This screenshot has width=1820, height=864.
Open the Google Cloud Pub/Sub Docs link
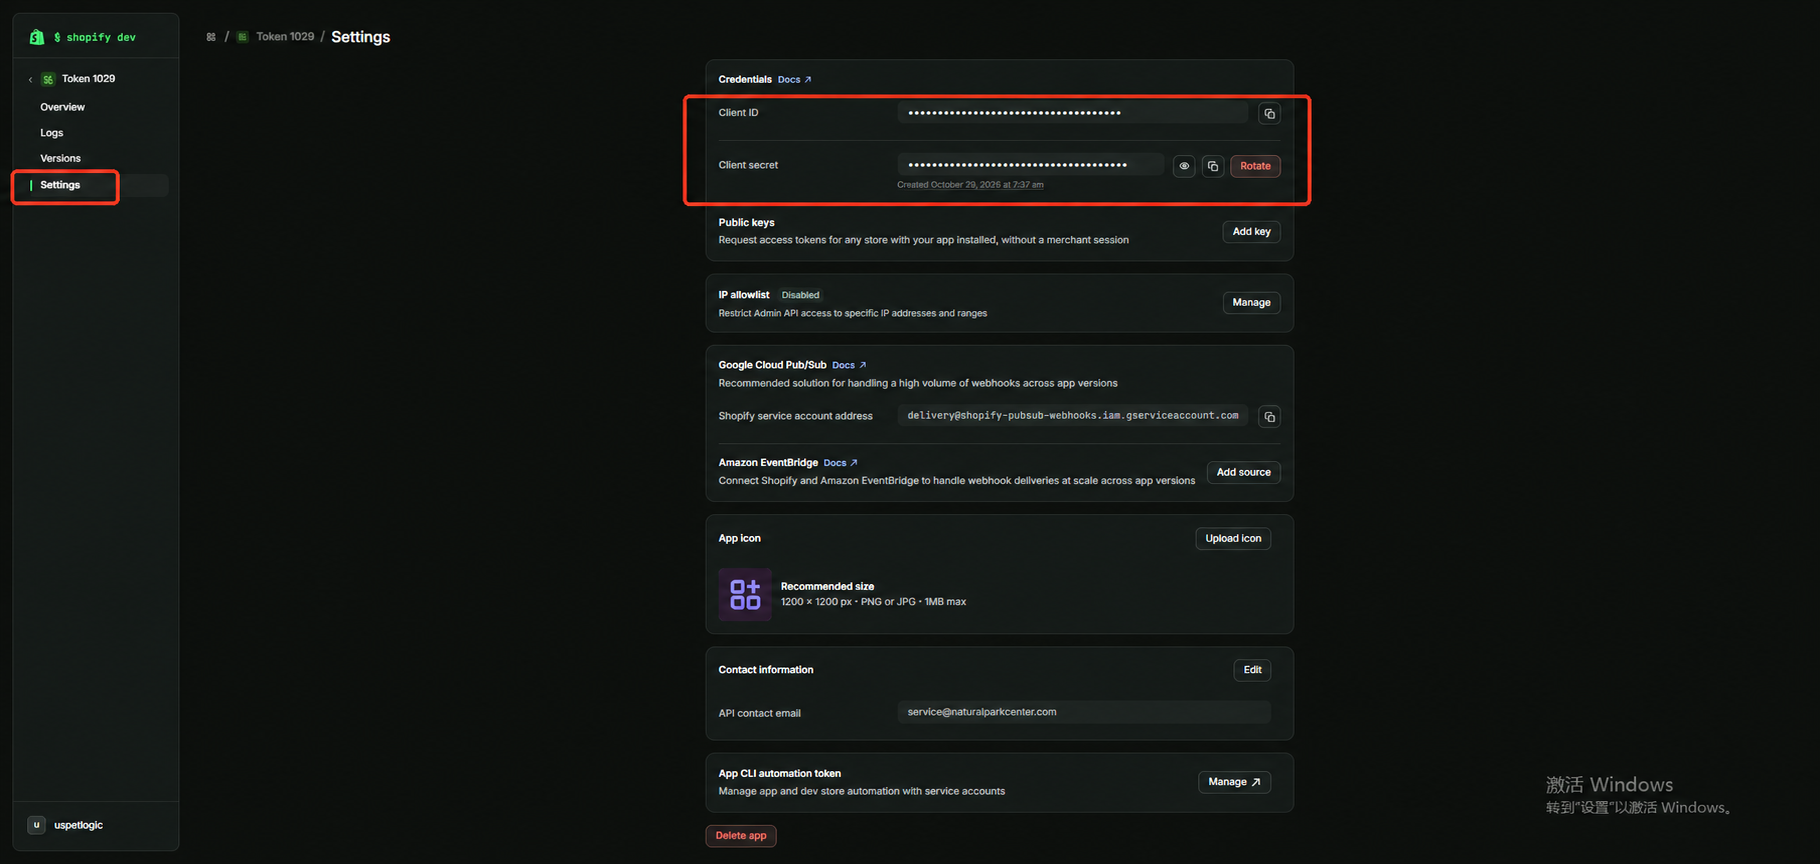click(849, 365)
